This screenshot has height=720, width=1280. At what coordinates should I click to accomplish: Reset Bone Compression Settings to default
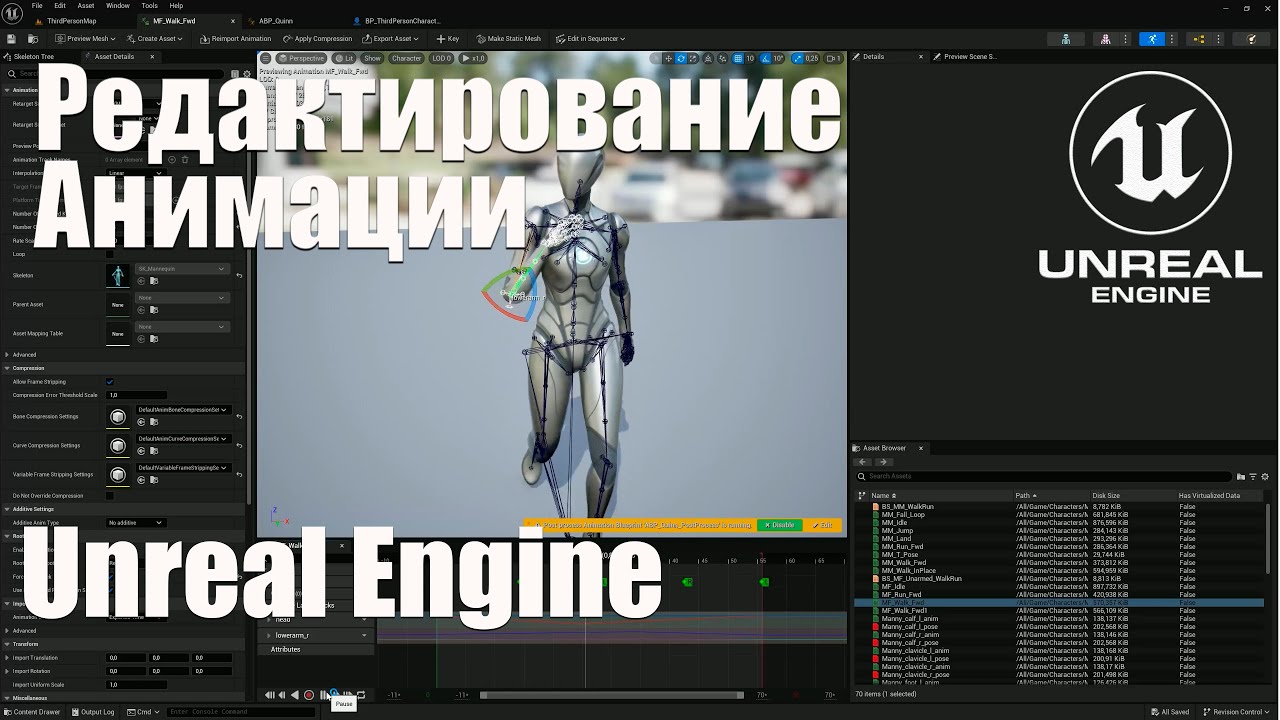point(239,416)
